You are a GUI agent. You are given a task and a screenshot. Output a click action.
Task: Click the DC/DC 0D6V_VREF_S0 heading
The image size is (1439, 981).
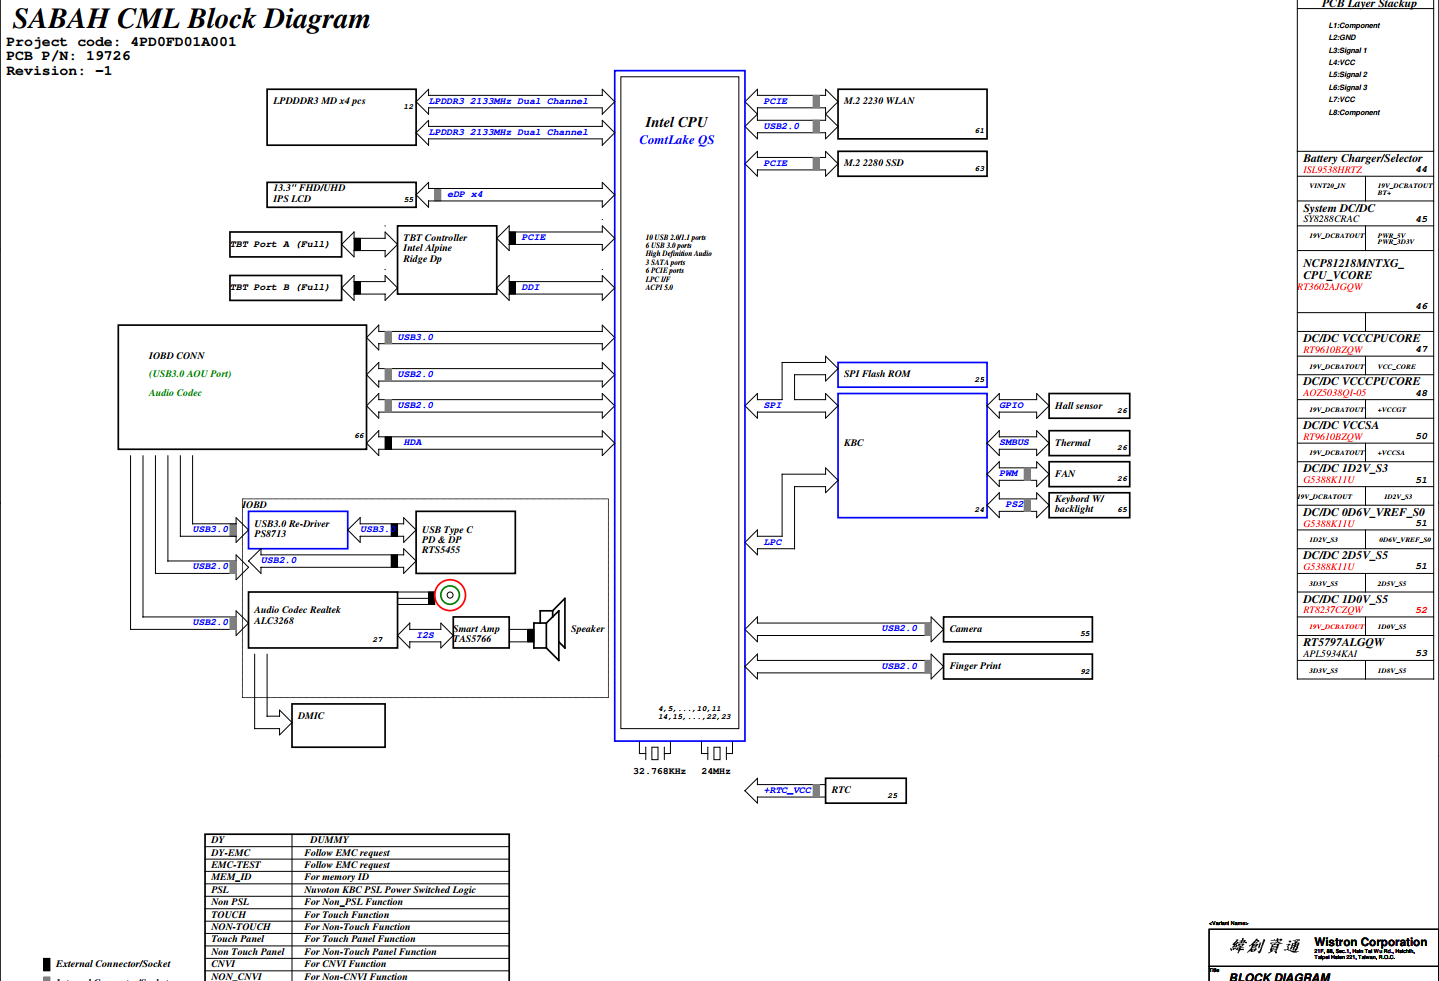[1363, 512]
